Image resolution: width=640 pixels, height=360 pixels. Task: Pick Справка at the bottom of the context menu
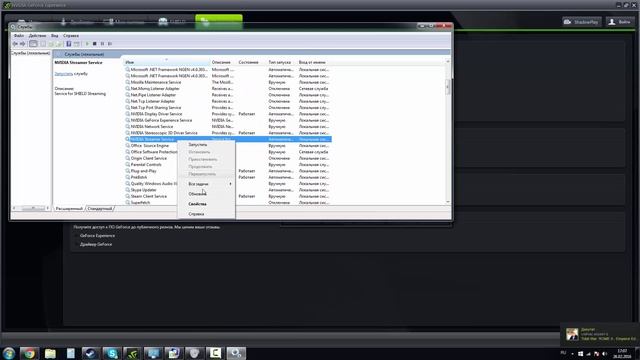[x=196, y=214]
